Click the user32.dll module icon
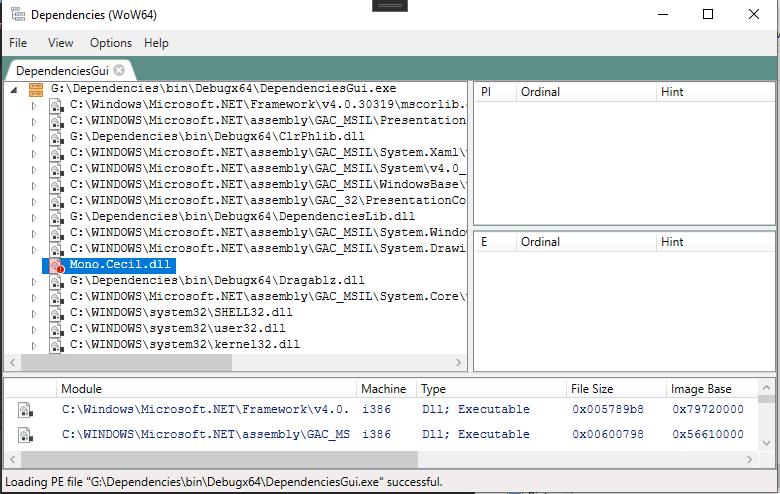This screenshot has width=780, height=494. pyautogui.click(x=56, y=329)
